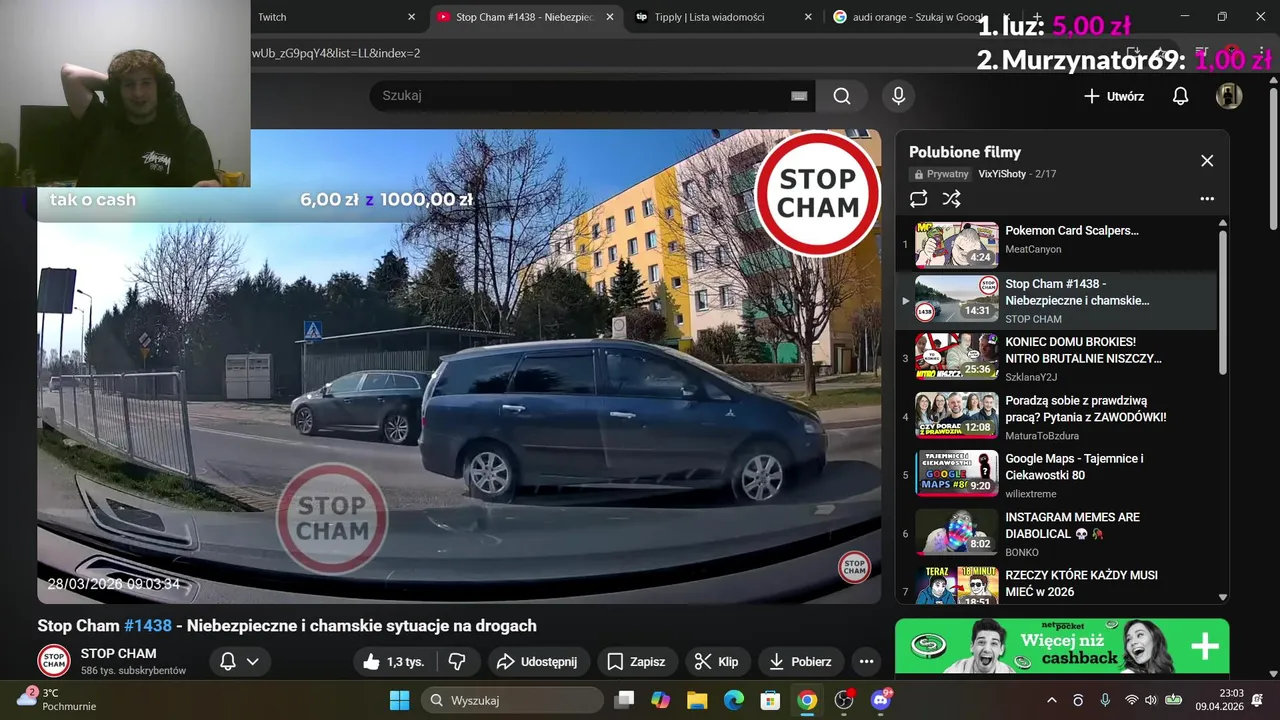The width and height of the screenshot is (1280, 720).
Task: Click Pobierz download button
Action: (x=801, y=661)
